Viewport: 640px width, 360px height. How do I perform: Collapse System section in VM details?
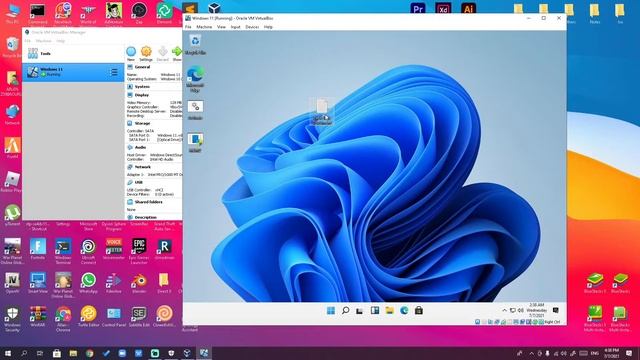click(142, 87)
